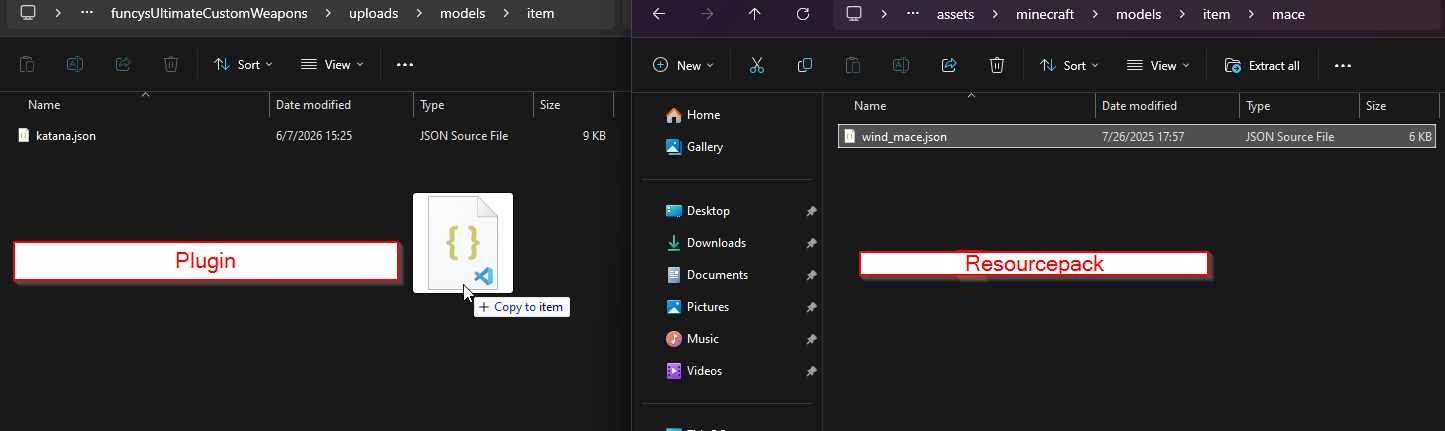Sort by Size column in left window

573,105
